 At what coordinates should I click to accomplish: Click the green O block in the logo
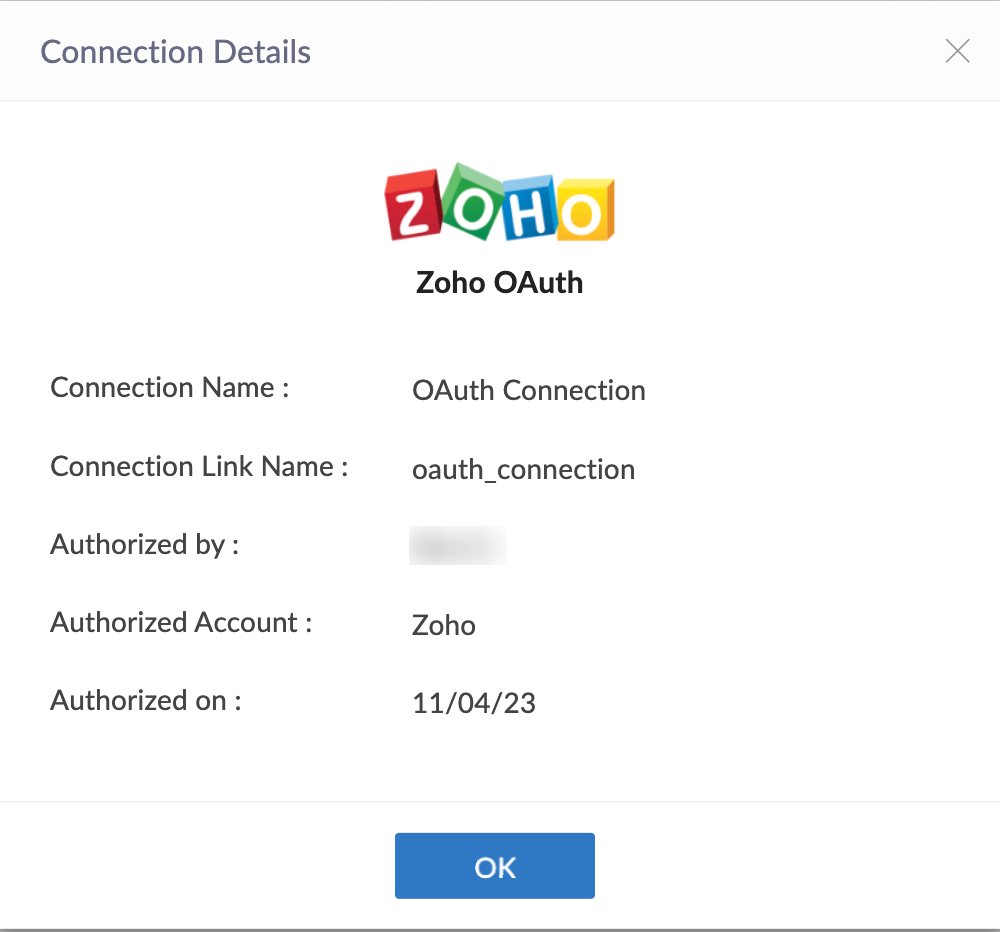[x=471, y=202]
